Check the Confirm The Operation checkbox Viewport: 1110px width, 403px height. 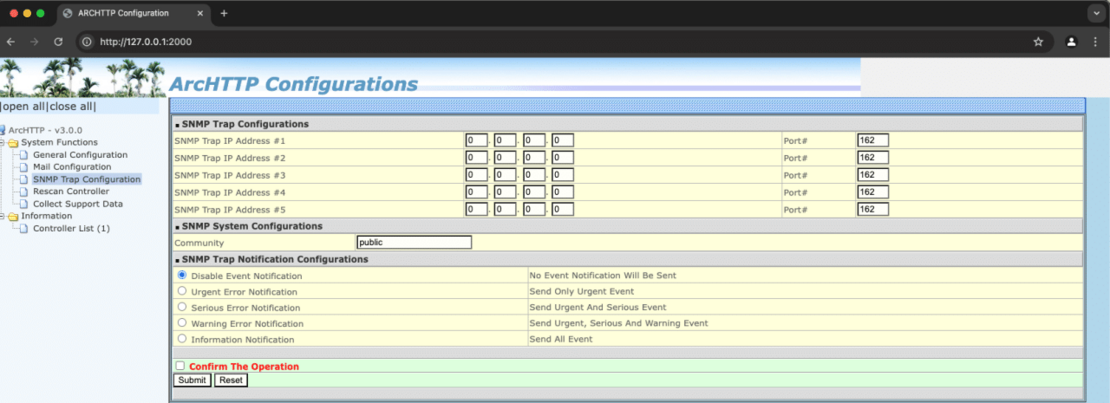181,366
